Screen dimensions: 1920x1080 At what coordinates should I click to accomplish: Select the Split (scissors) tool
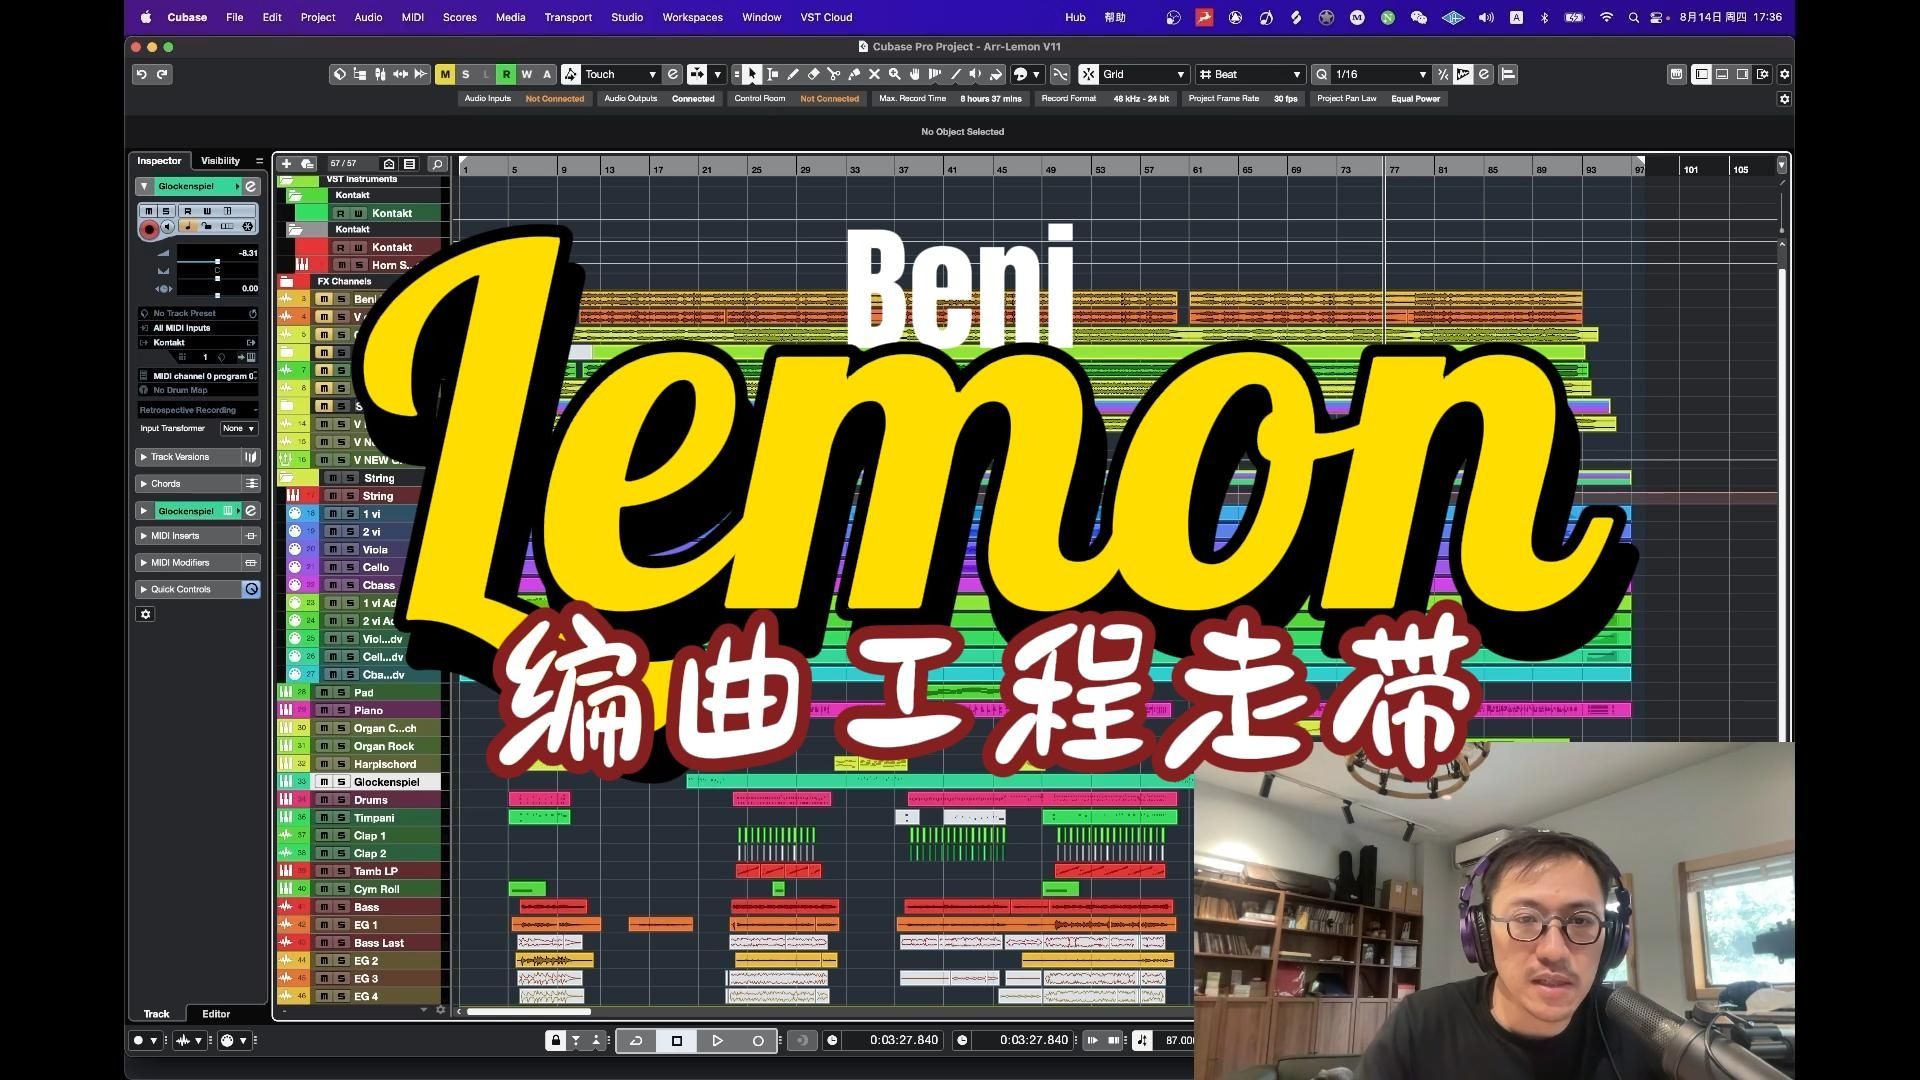834,74
